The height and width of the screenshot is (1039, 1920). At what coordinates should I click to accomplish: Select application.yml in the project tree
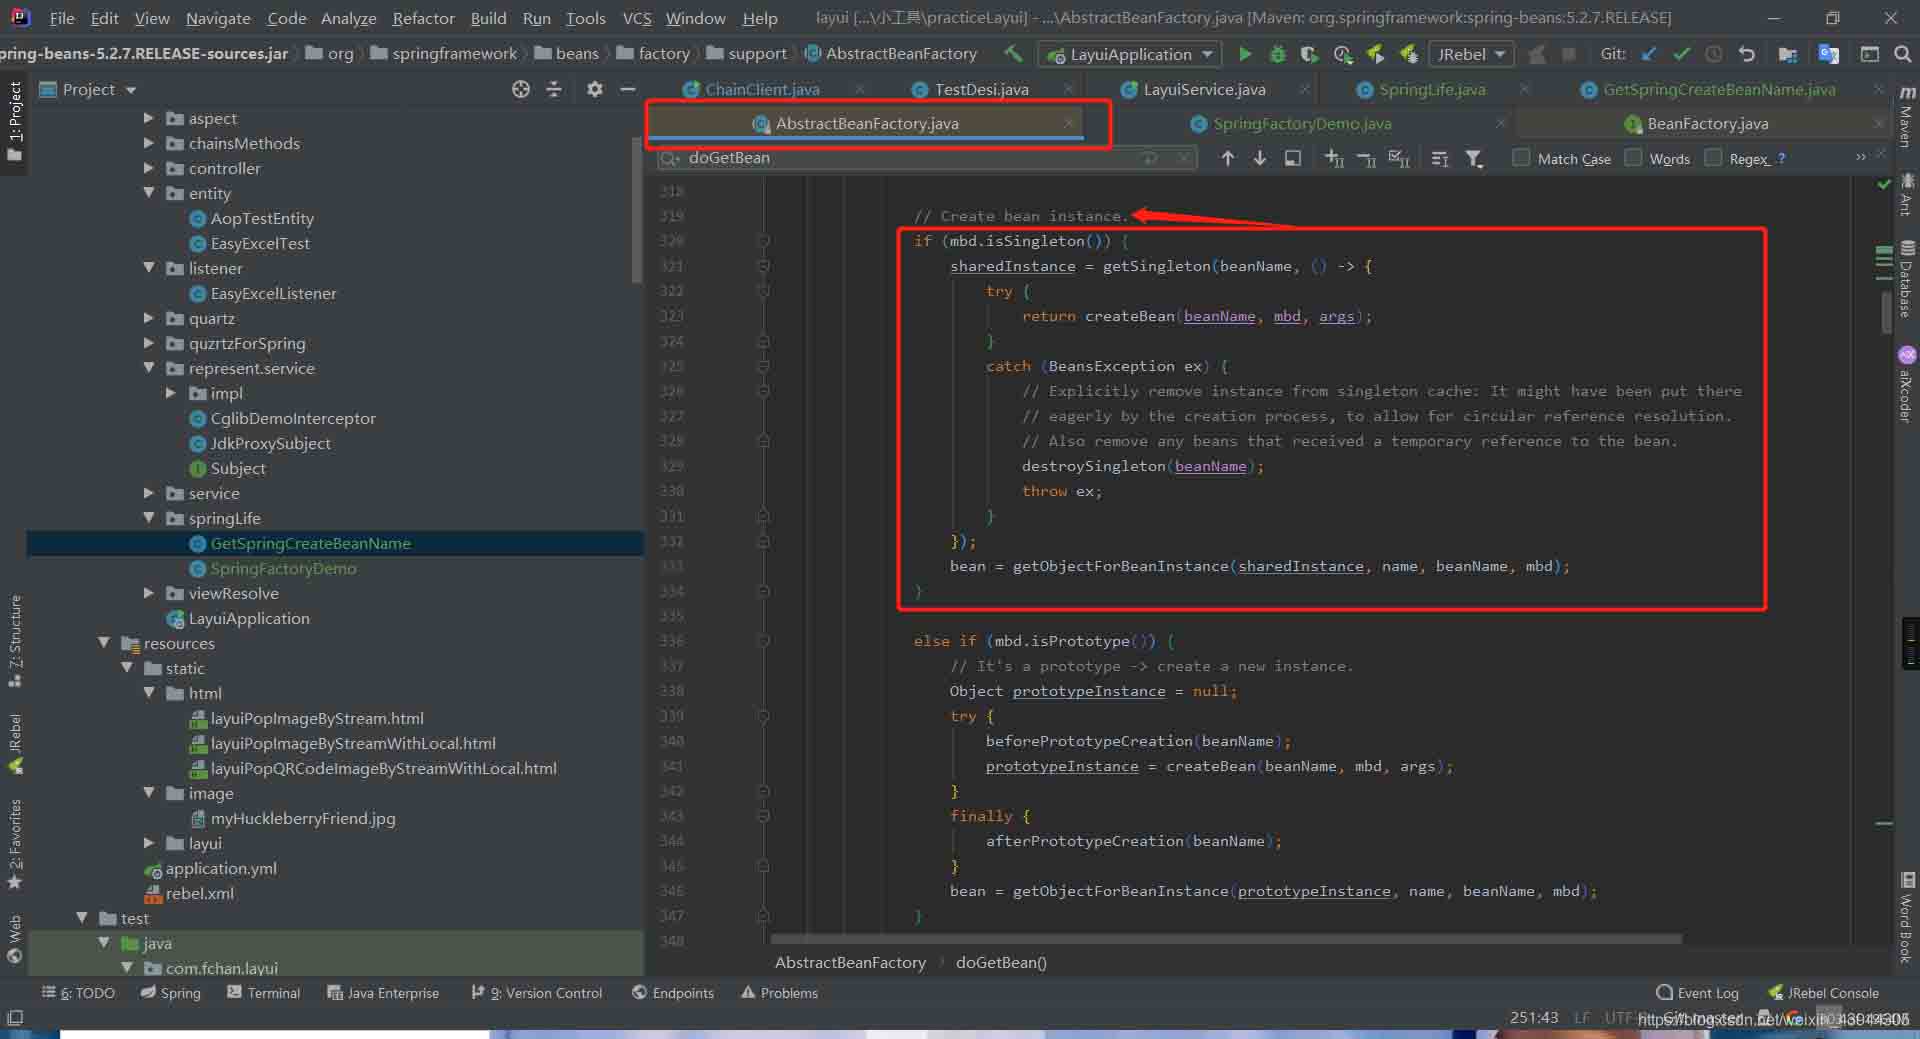click(x=221, y=868)
